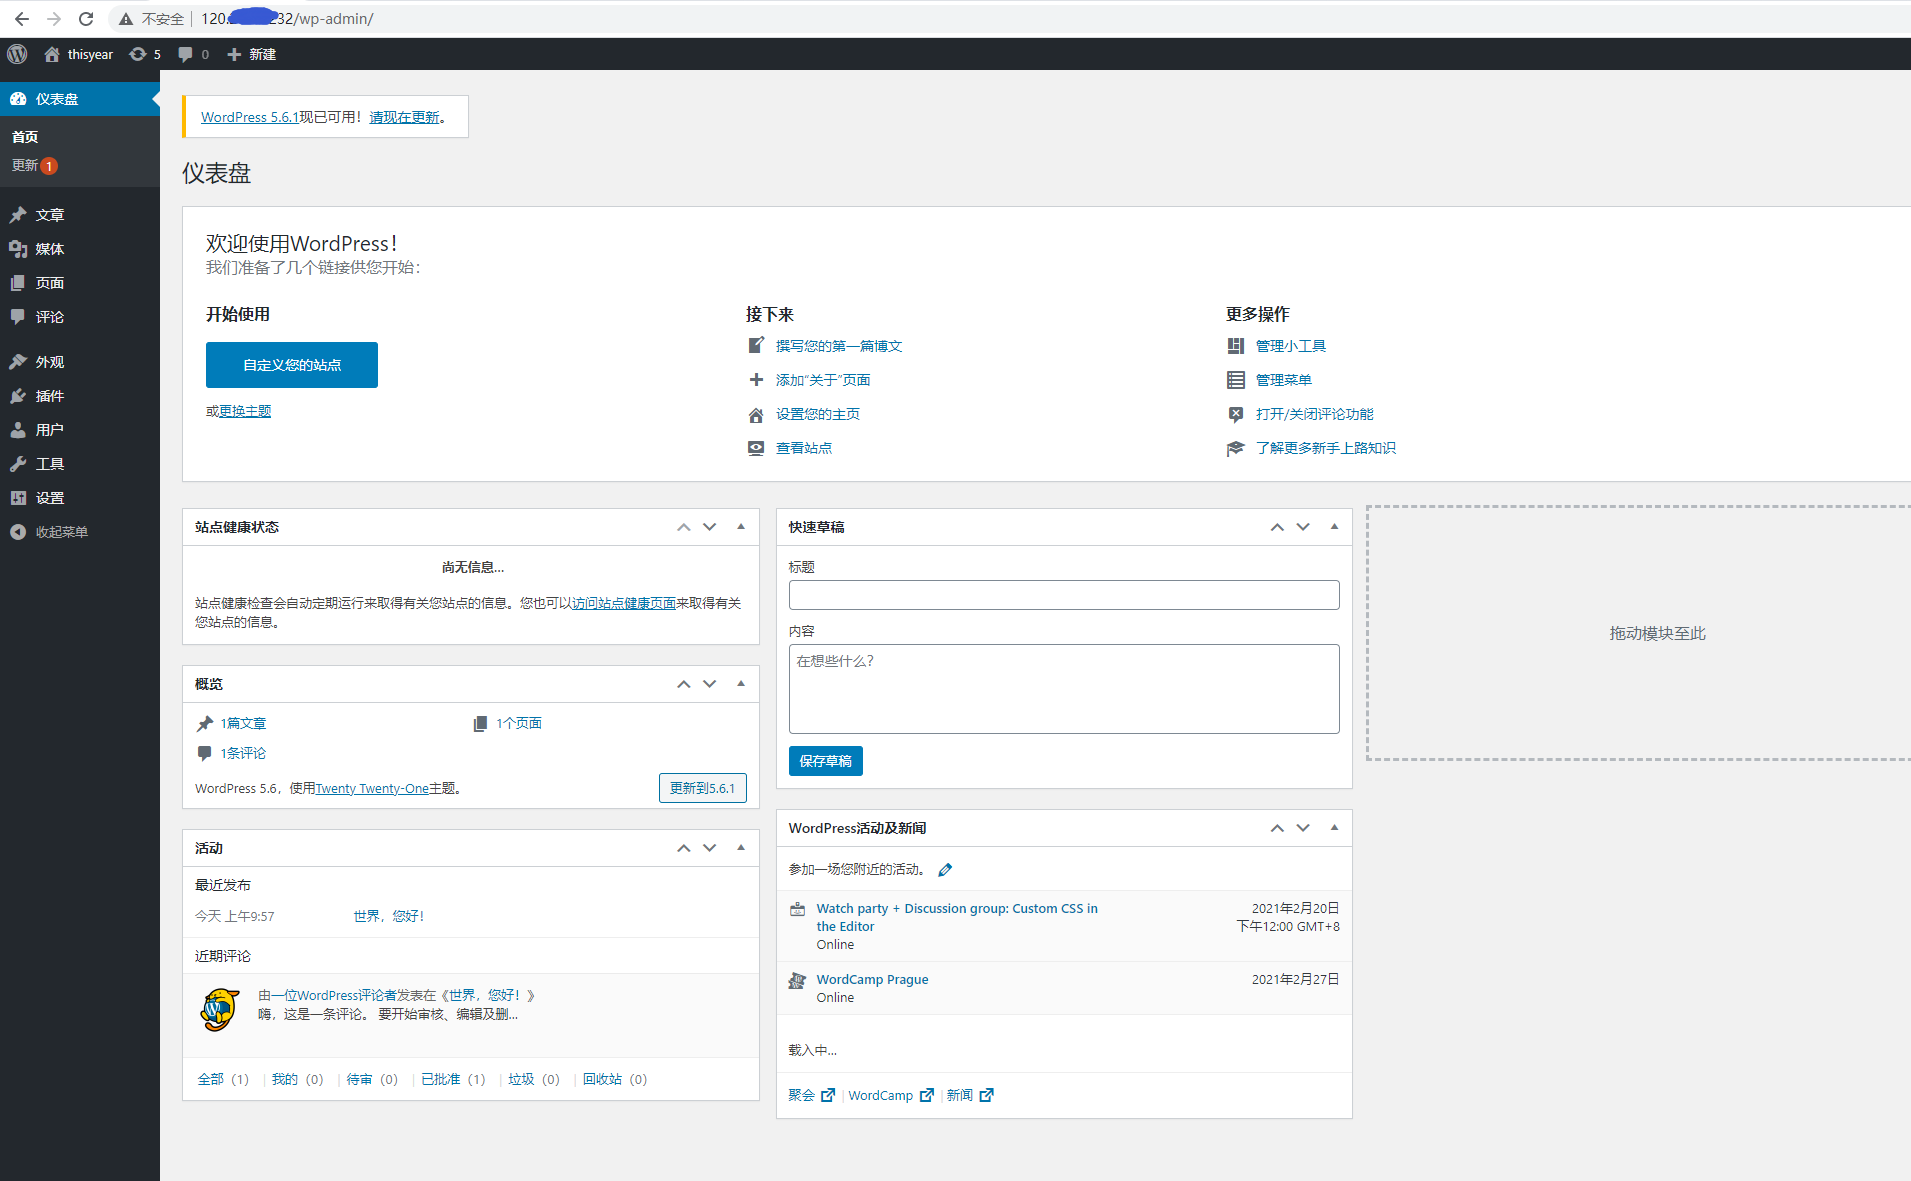
Task: Open 更新 submenu with badge 1
Action: coord(34,165)
